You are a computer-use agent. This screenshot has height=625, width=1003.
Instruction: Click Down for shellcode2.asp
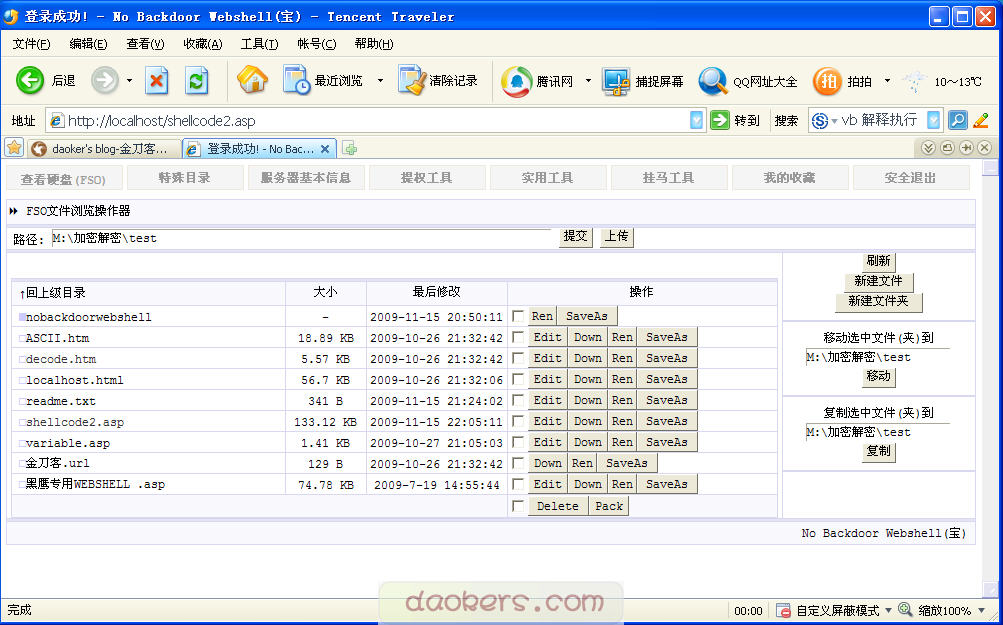587,422
